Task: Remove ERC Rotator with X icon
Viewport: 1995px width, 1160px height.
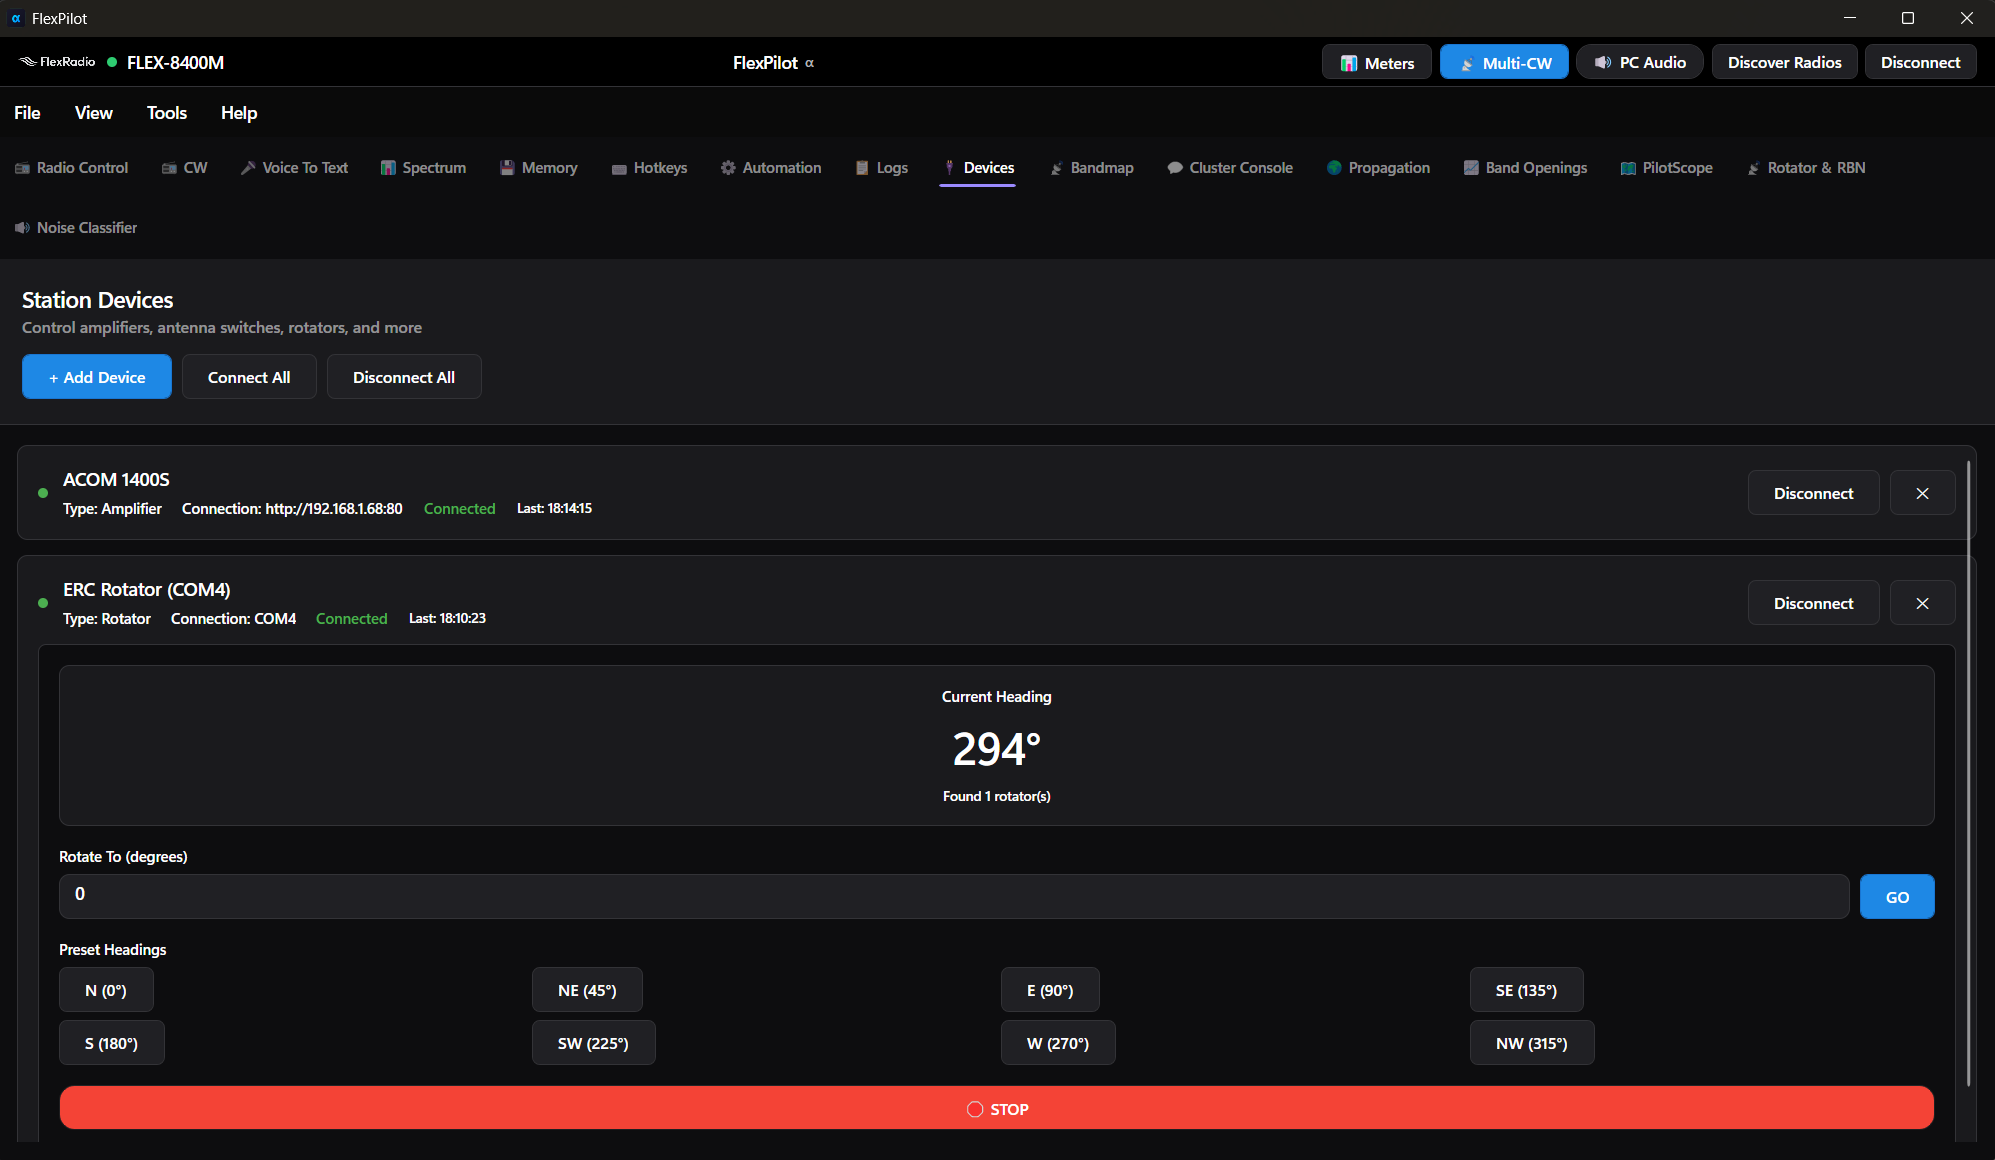Action: 1922,603
